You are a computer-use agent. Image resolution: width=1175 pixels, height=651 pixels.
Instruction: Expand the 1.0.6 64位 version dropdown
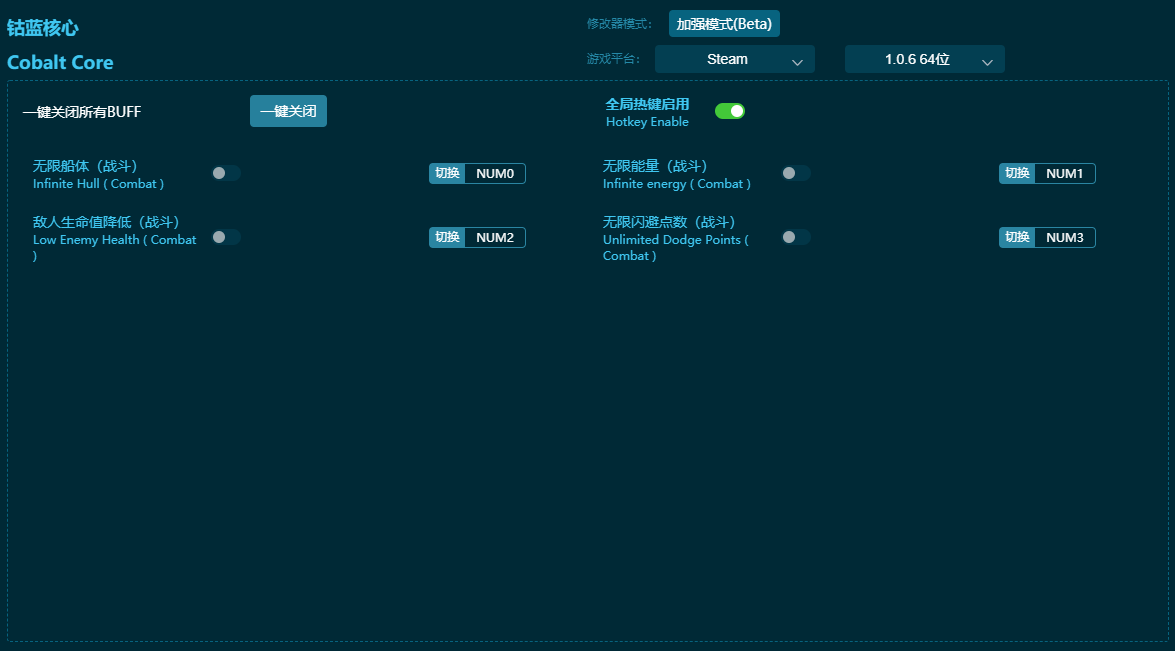click(924, 60)
